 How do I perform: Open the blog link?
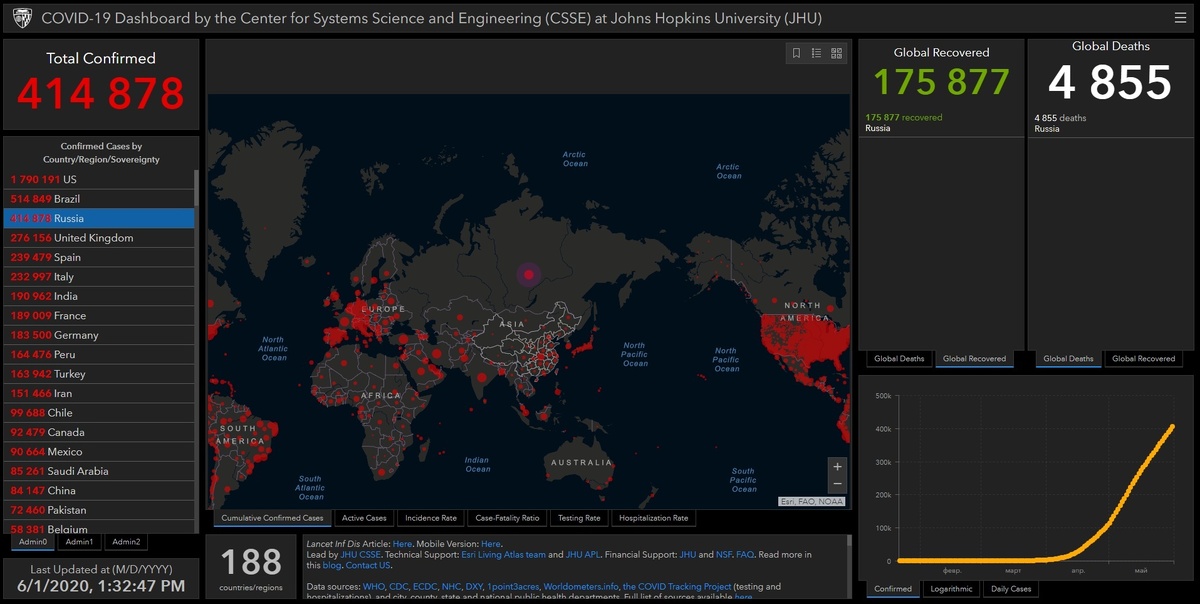[x=332, y=566]
